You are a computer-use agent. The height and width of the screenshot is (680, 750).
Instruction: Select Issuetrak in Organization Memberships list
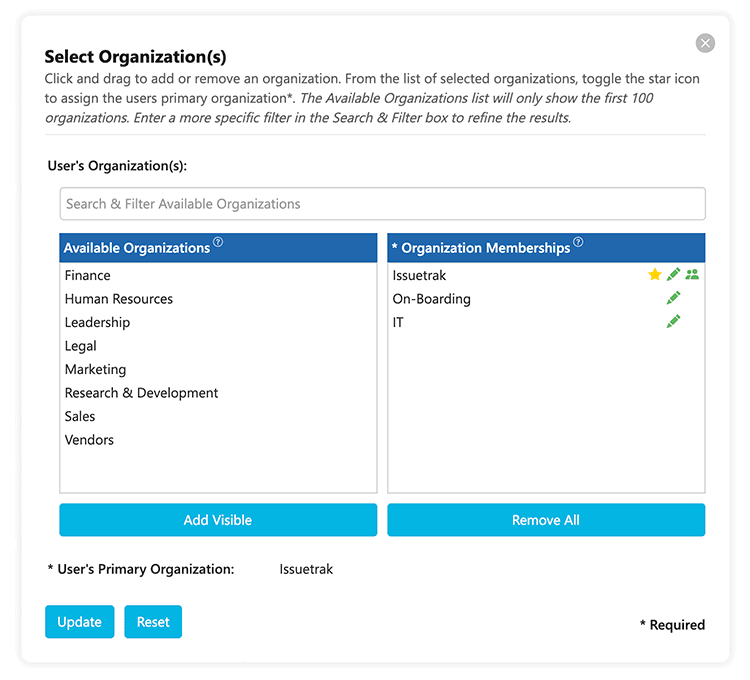546,275
